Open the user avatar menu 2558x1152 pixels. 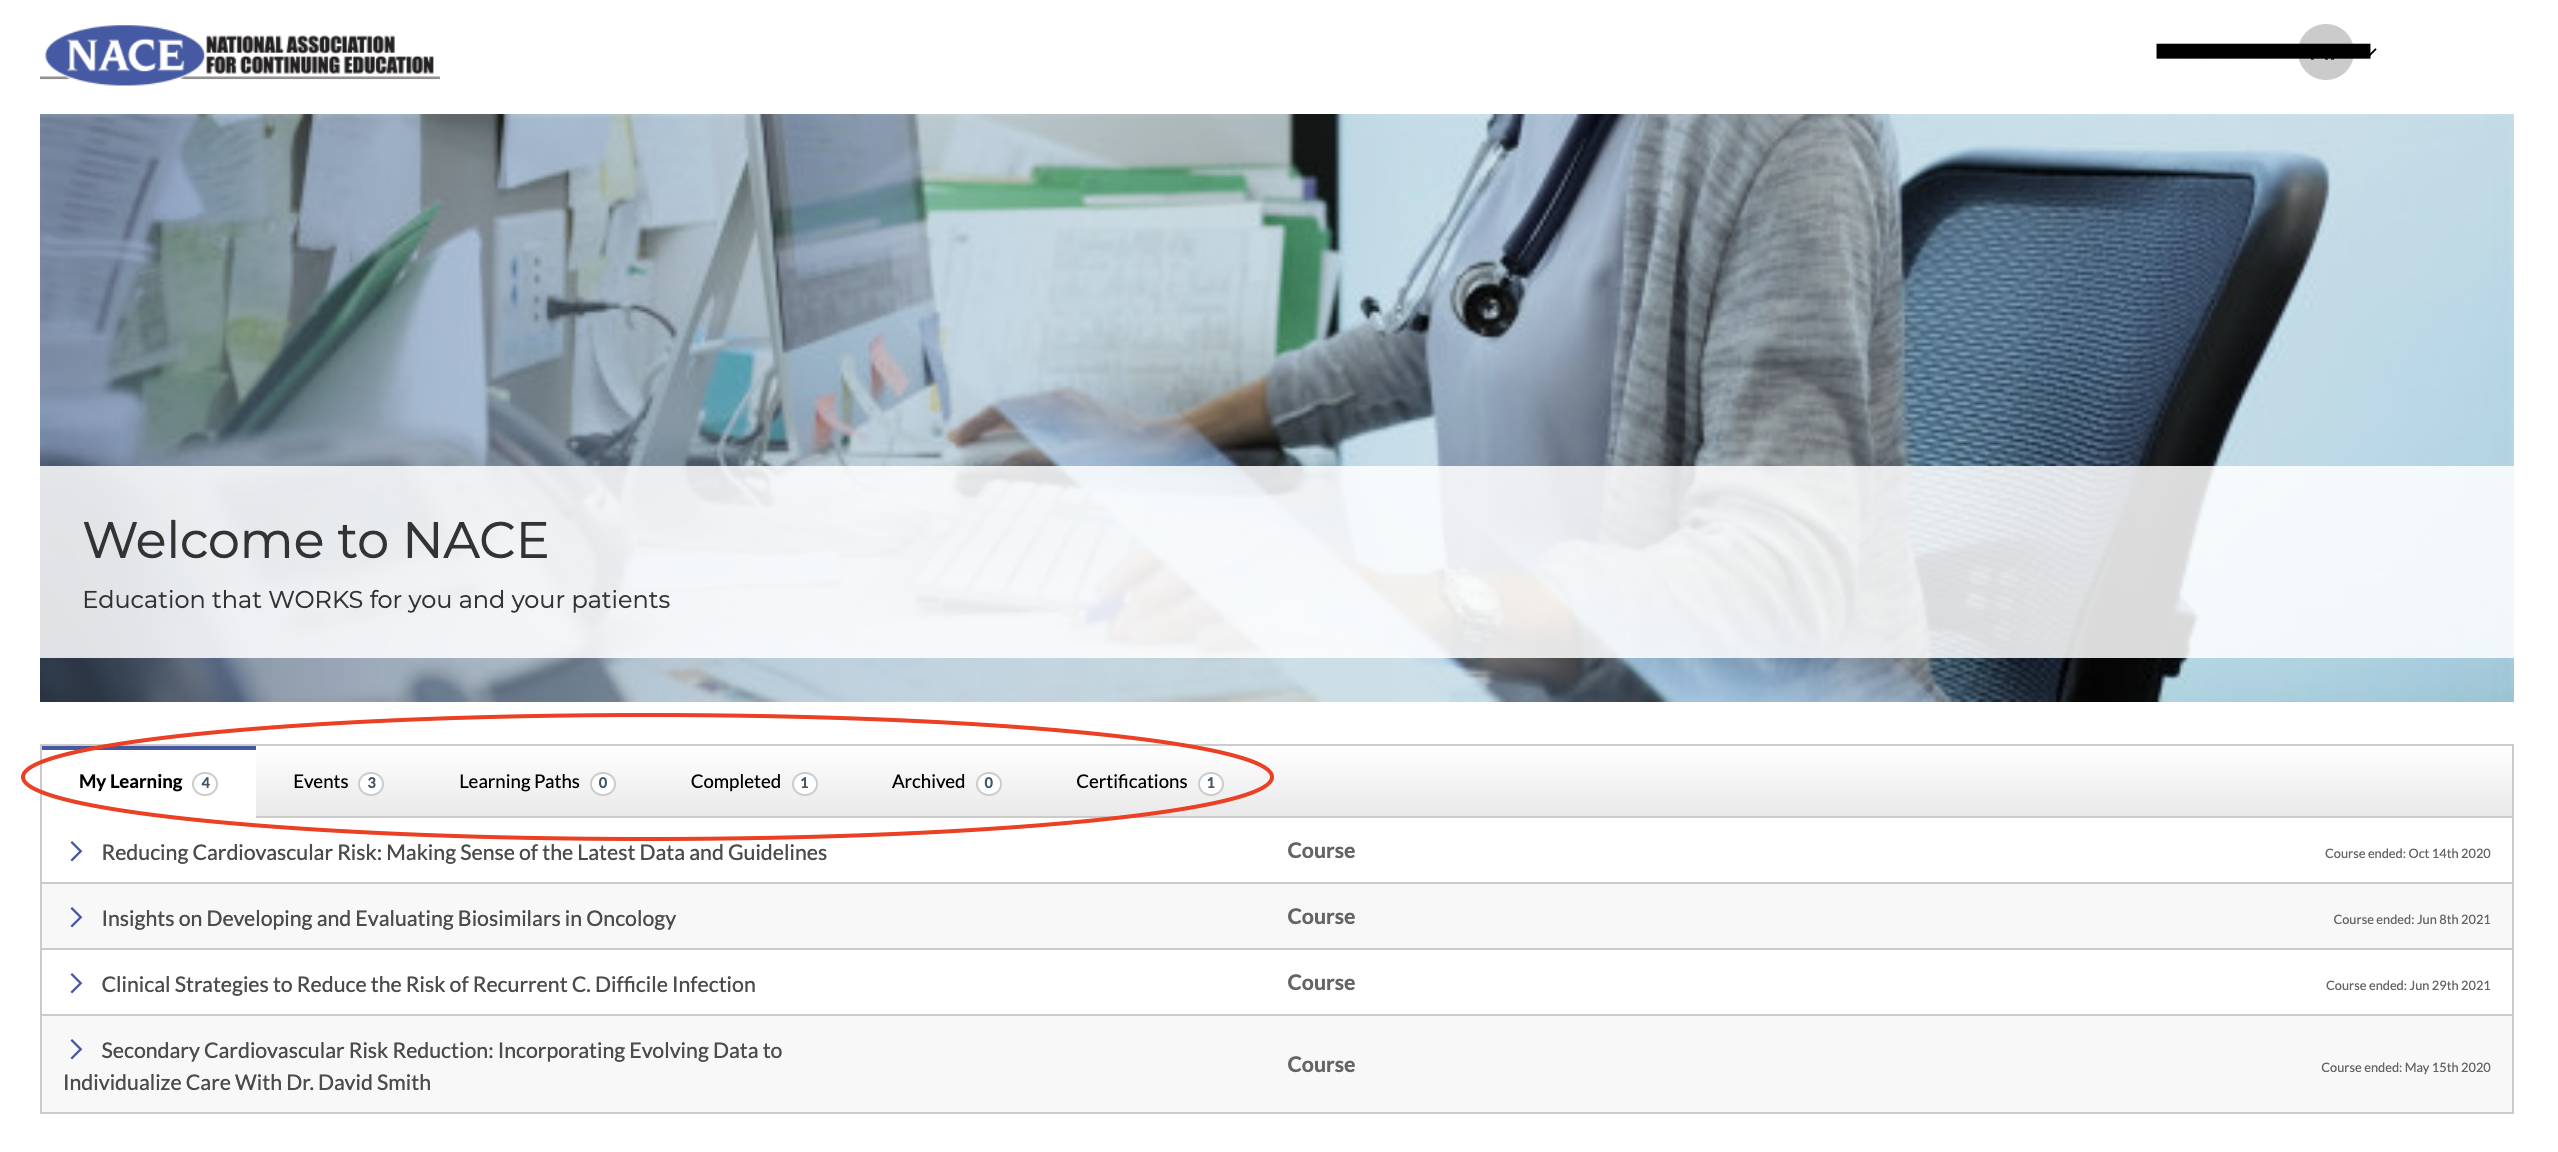pyautogui.click(x=2325, y=52)
